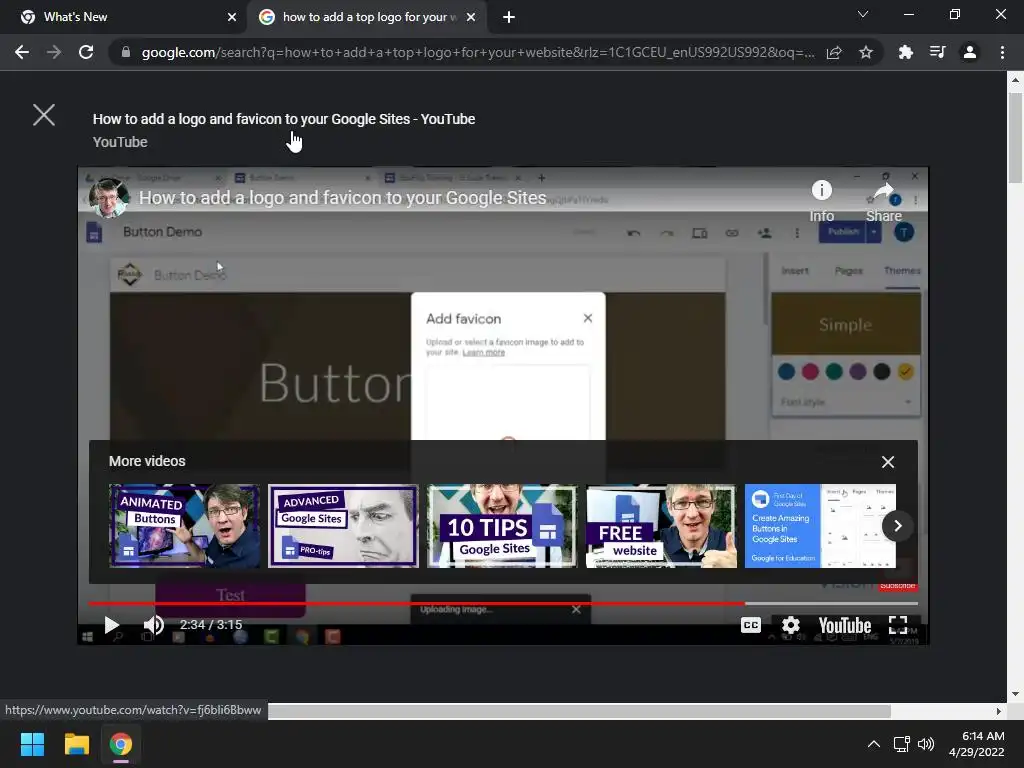Open the Animated Buttons video thumbnail
Screen dimensions: 1024x768
pos(184,526)
